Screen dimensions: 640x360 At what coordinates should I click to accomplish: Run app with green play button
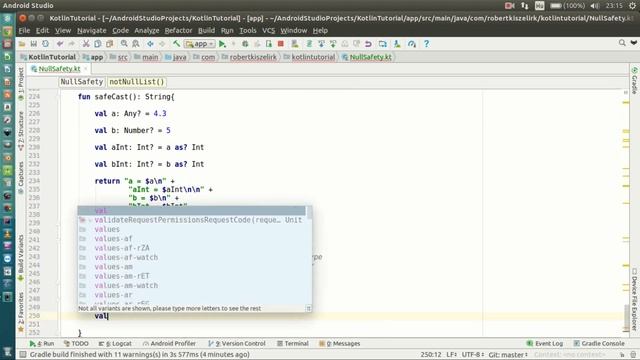(x=222, y=44)
